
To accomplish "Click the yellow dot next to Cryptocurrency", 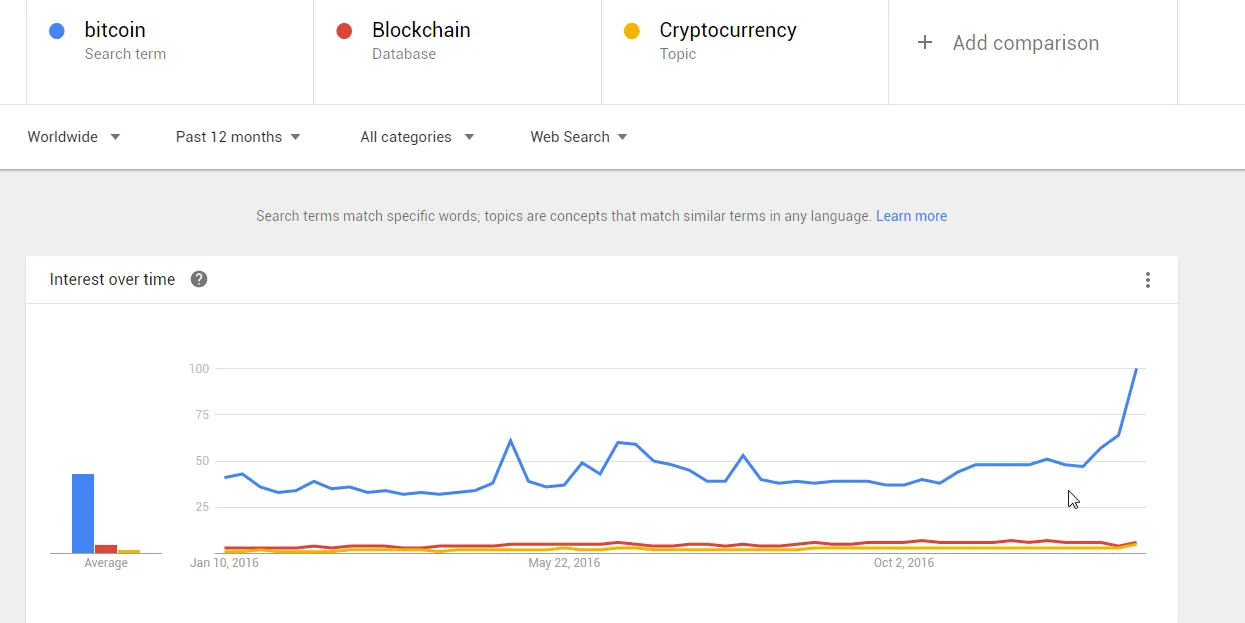I will pyautogui.click(x=632, y=31).
